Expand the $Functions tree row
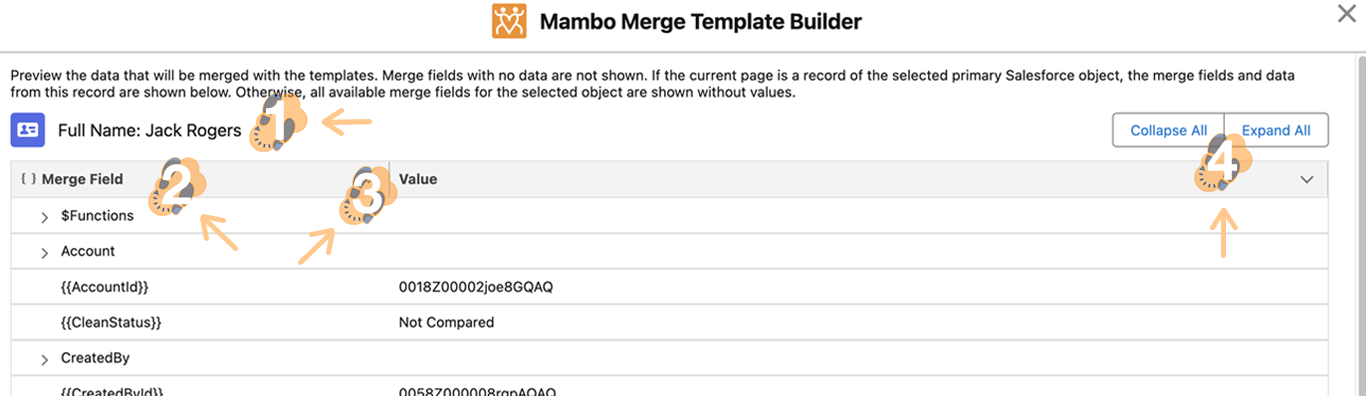 (x=45, y=216)
